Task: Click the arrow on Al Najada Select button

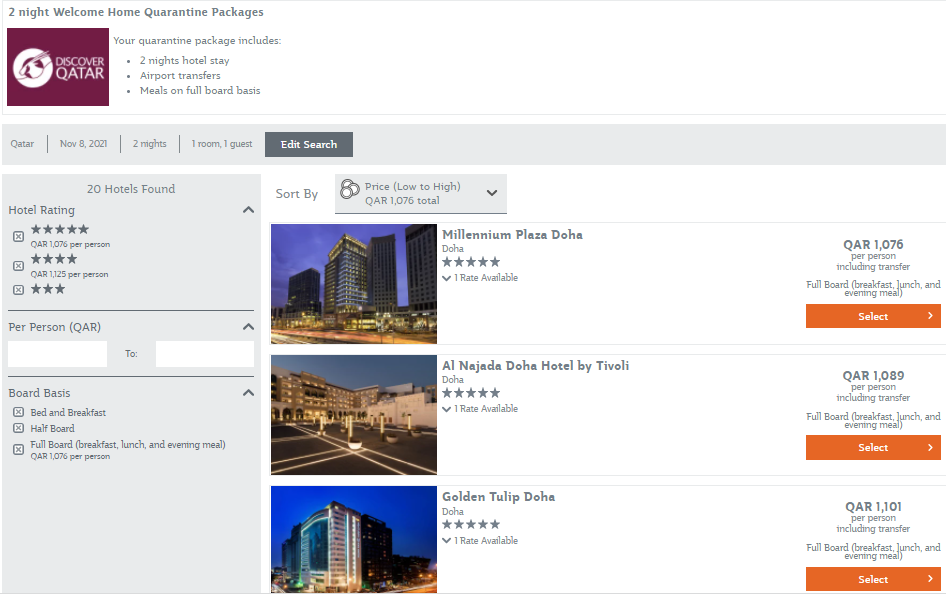Action: 930,448
